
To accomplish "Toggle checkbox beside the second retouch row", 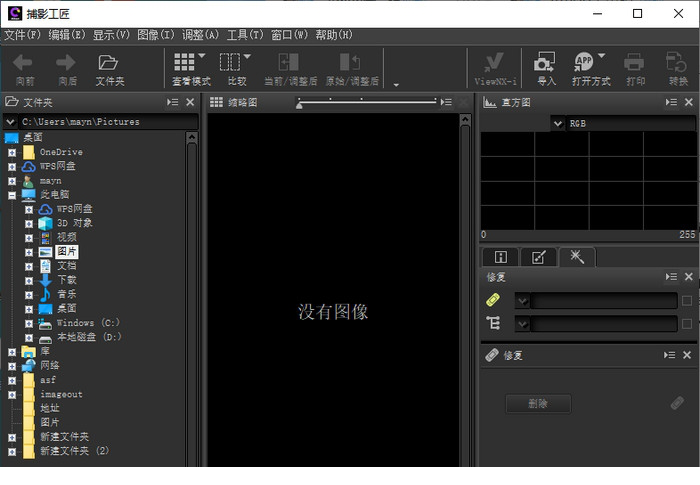I will point(686,323).
